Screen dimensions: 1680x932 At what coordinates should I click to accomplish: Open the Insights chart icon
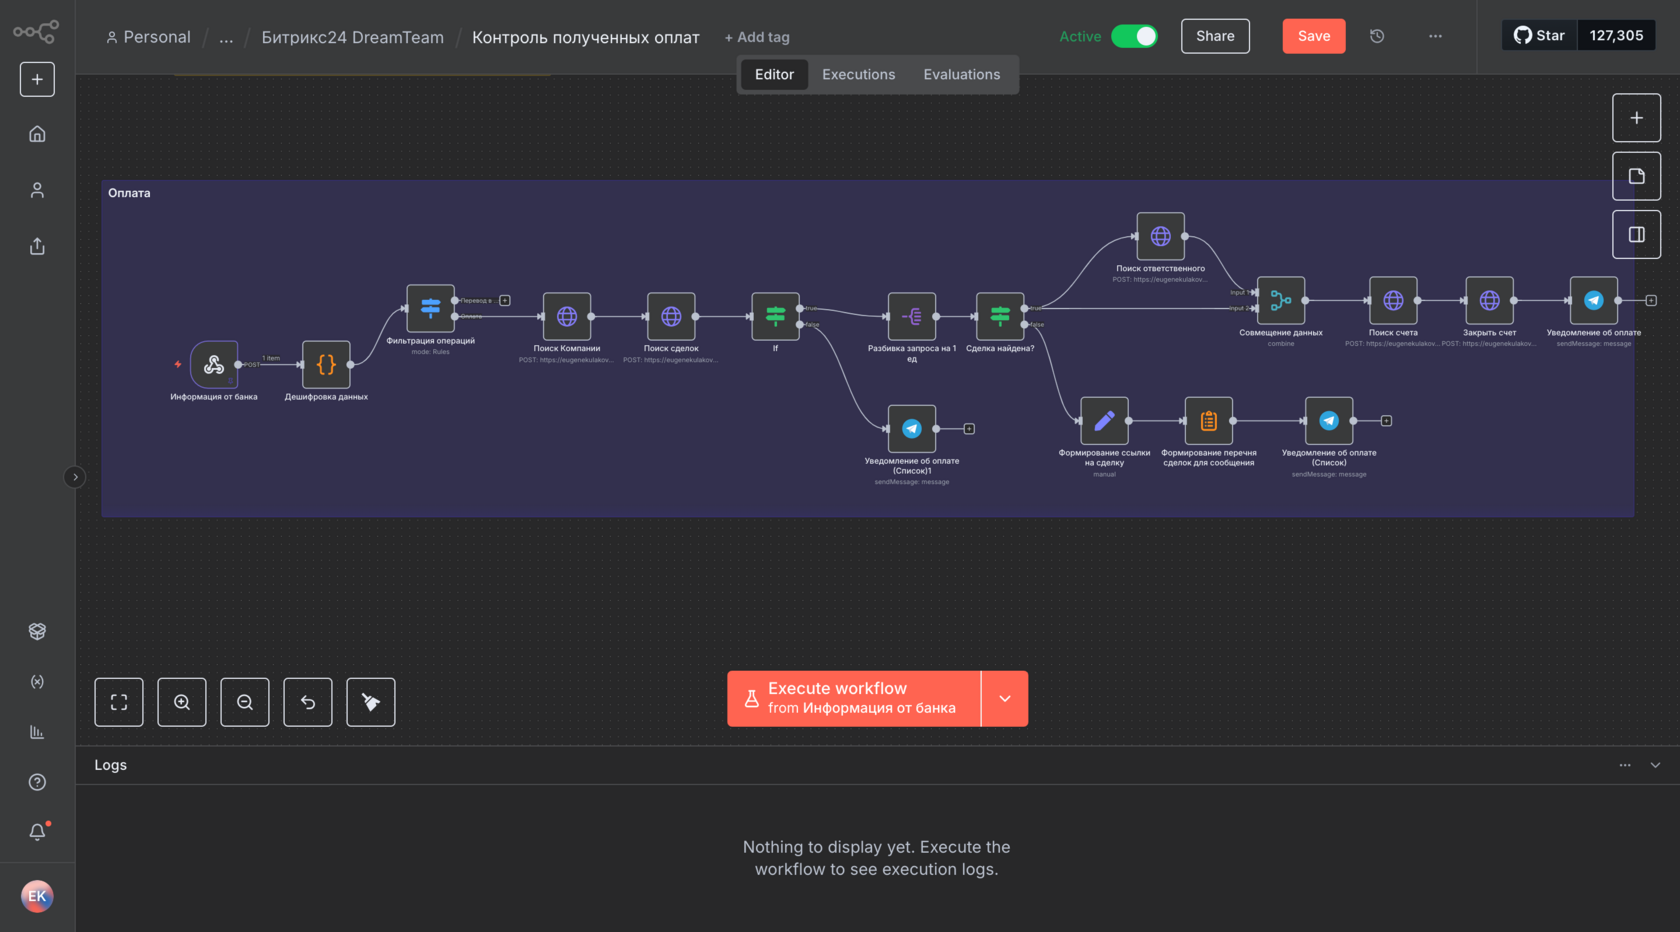pyautogui.click(x=37, y=732)
